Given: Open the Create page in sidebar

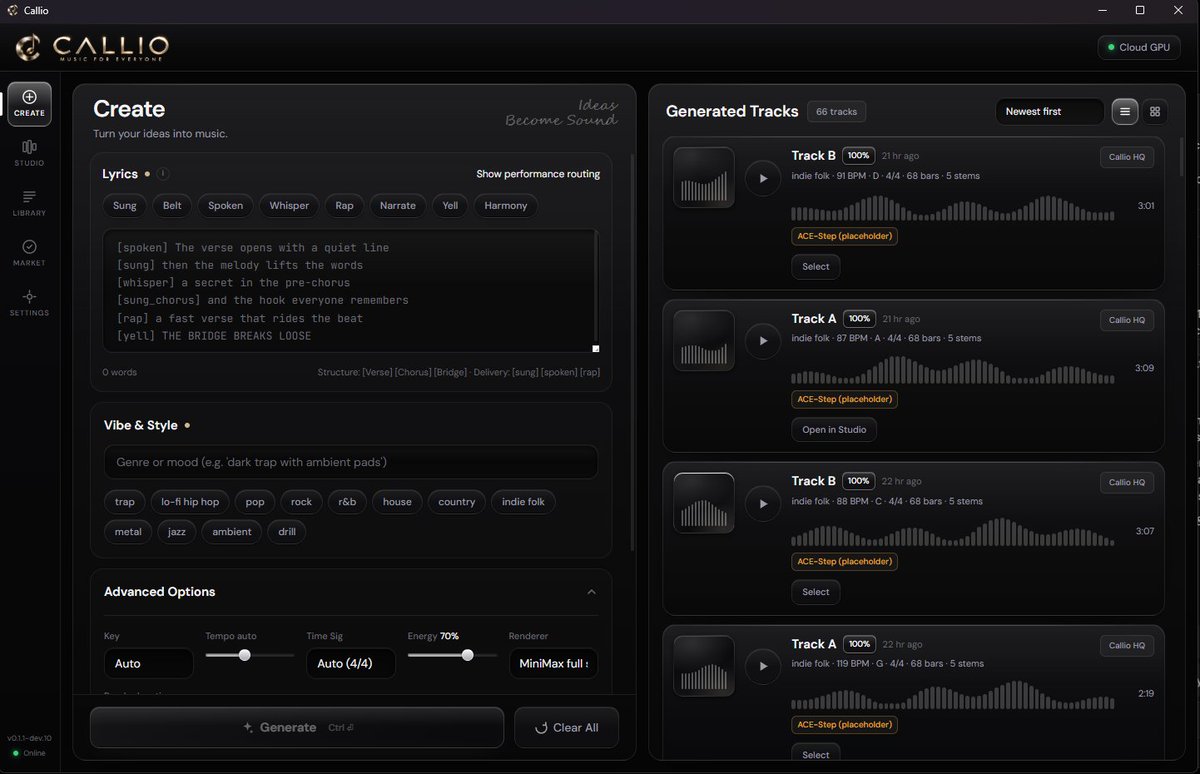Looking at the screenshot, I should [x=29, y=104].
